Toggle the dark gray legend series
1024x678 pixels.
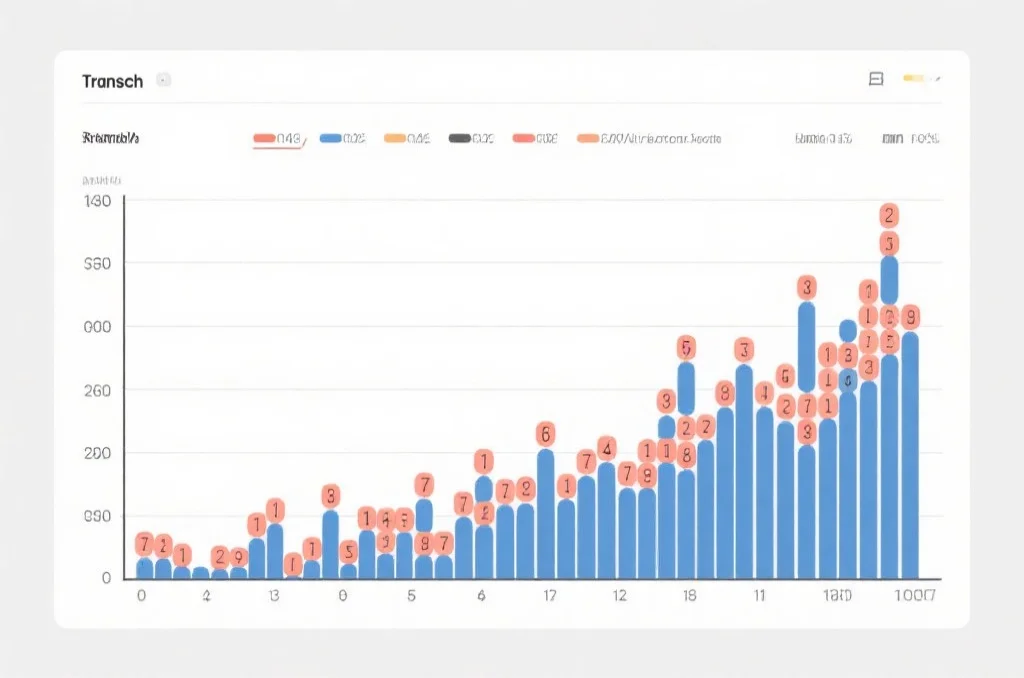[x=471, y=139]
